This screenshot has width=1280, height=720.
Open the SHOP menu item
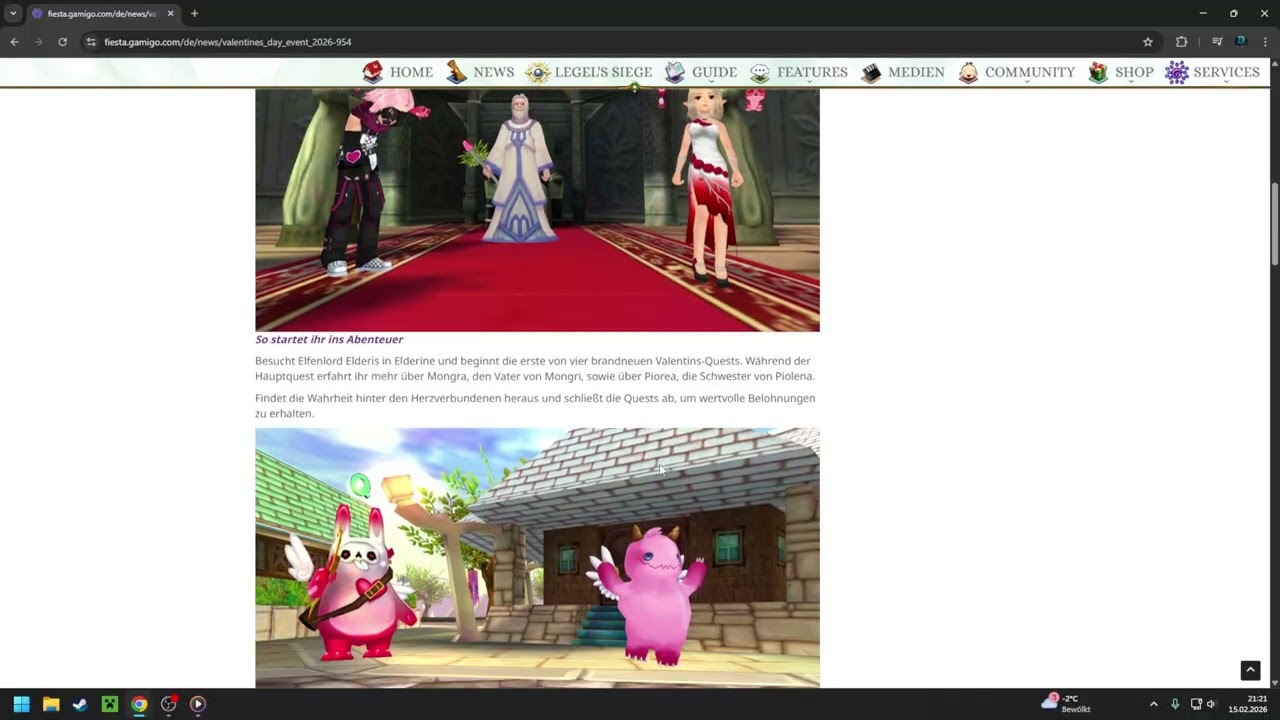[x=1134, y=72]
